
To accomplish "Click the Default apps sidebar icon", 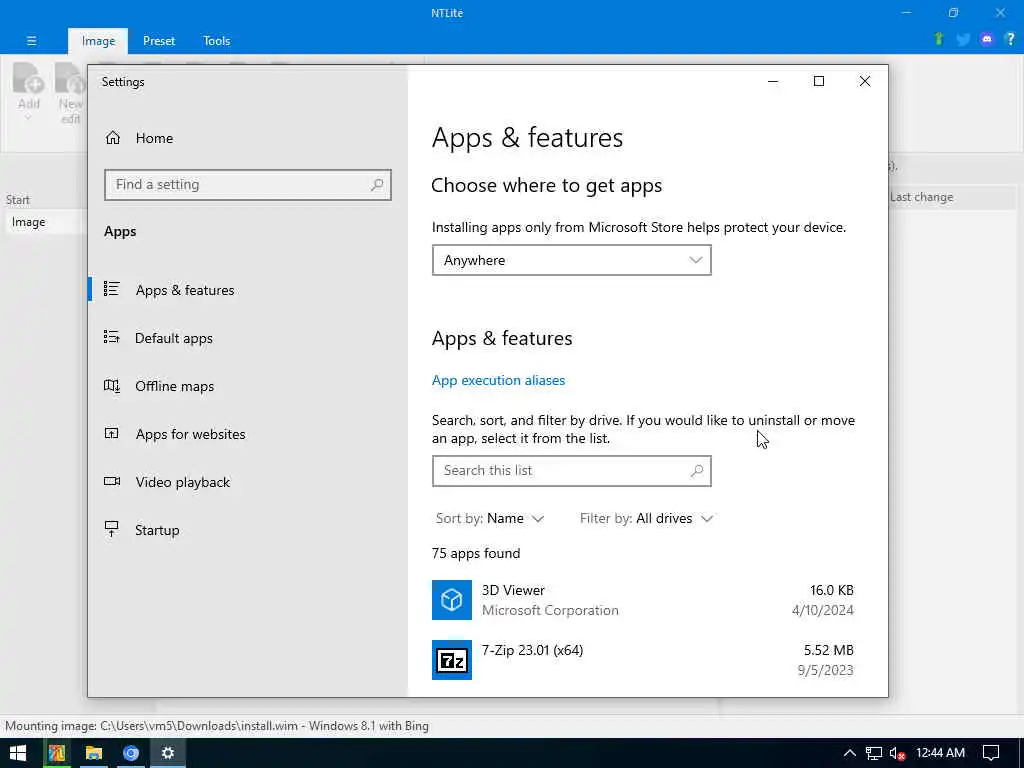I will click(112, 337).
